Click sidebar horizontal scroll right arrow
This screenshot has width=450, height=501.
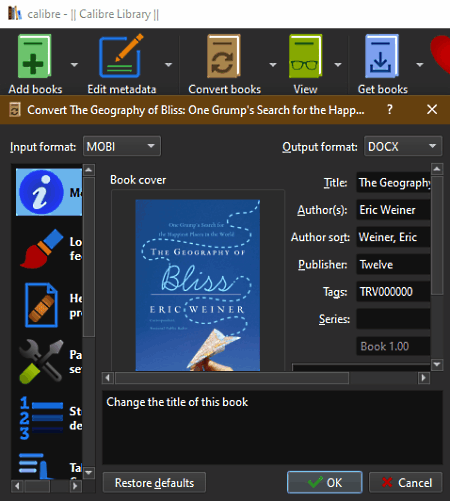(76, 486)
